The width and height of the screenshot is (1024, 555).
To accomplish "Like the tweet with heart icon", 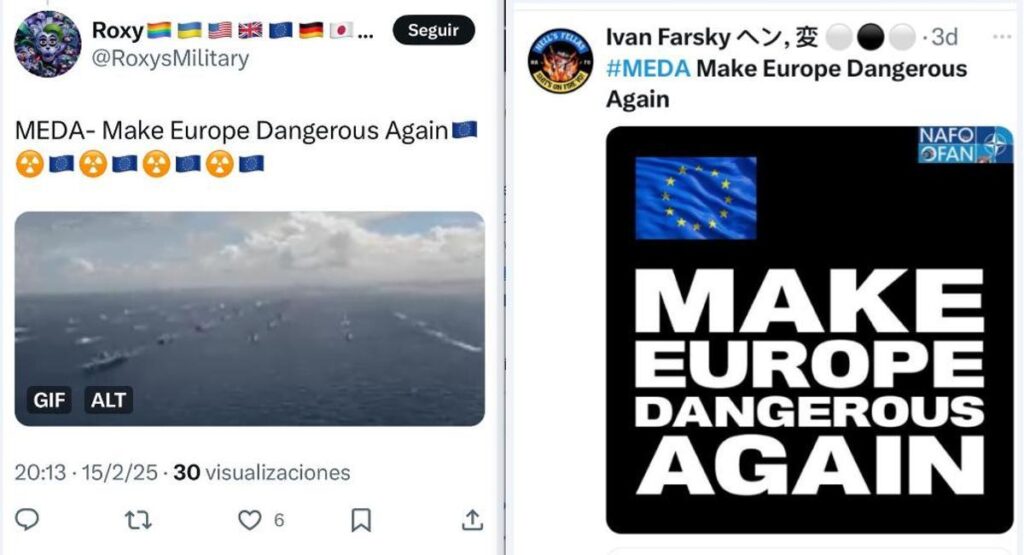I will (249, 520).
